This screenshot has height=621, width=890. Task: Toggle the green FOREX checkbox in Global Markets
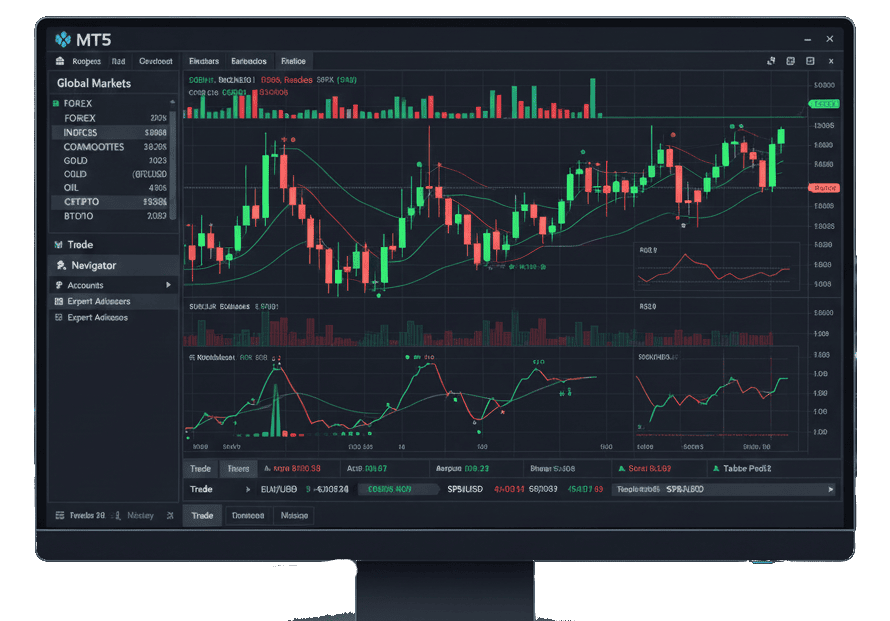[56, 103]
